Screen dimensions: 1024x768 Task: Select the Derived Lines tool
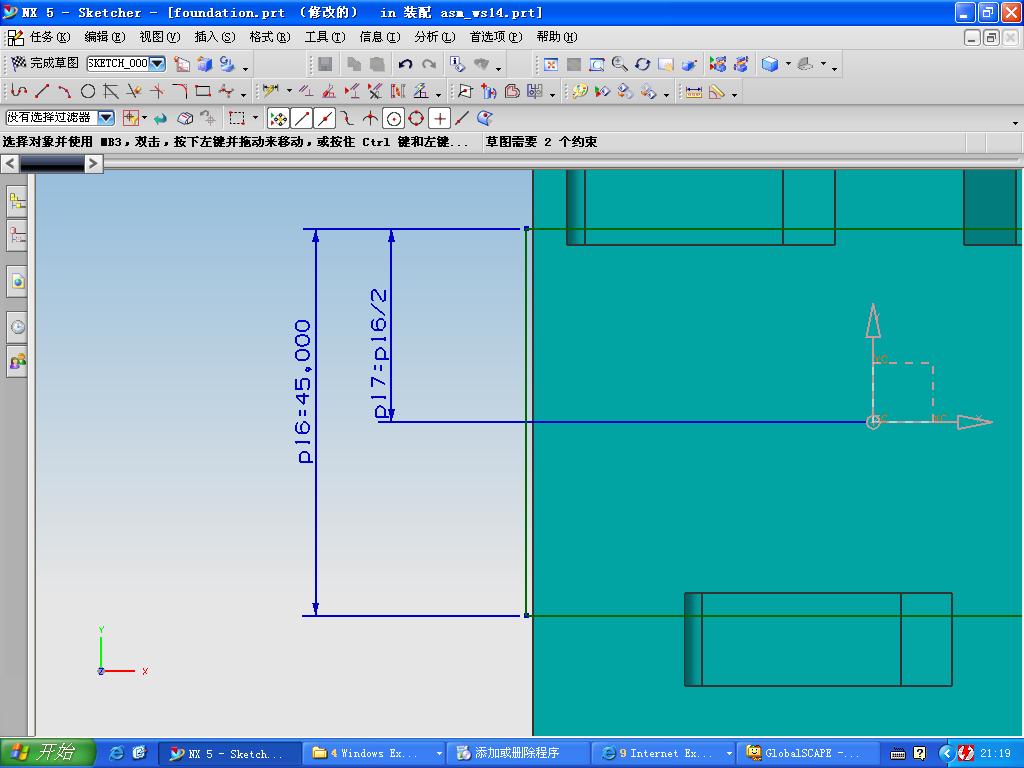click(x=111, y=91)
